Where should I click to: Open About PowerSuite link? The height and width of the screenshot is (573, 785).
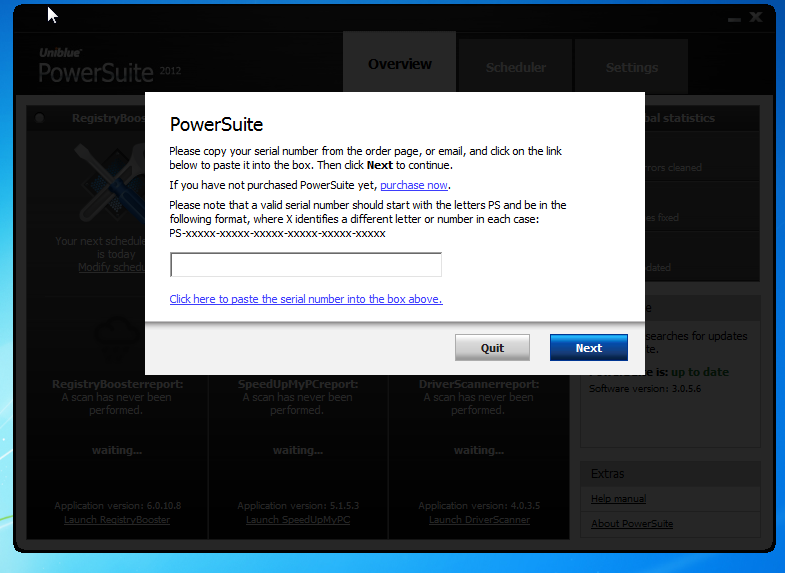pos(632,524)
